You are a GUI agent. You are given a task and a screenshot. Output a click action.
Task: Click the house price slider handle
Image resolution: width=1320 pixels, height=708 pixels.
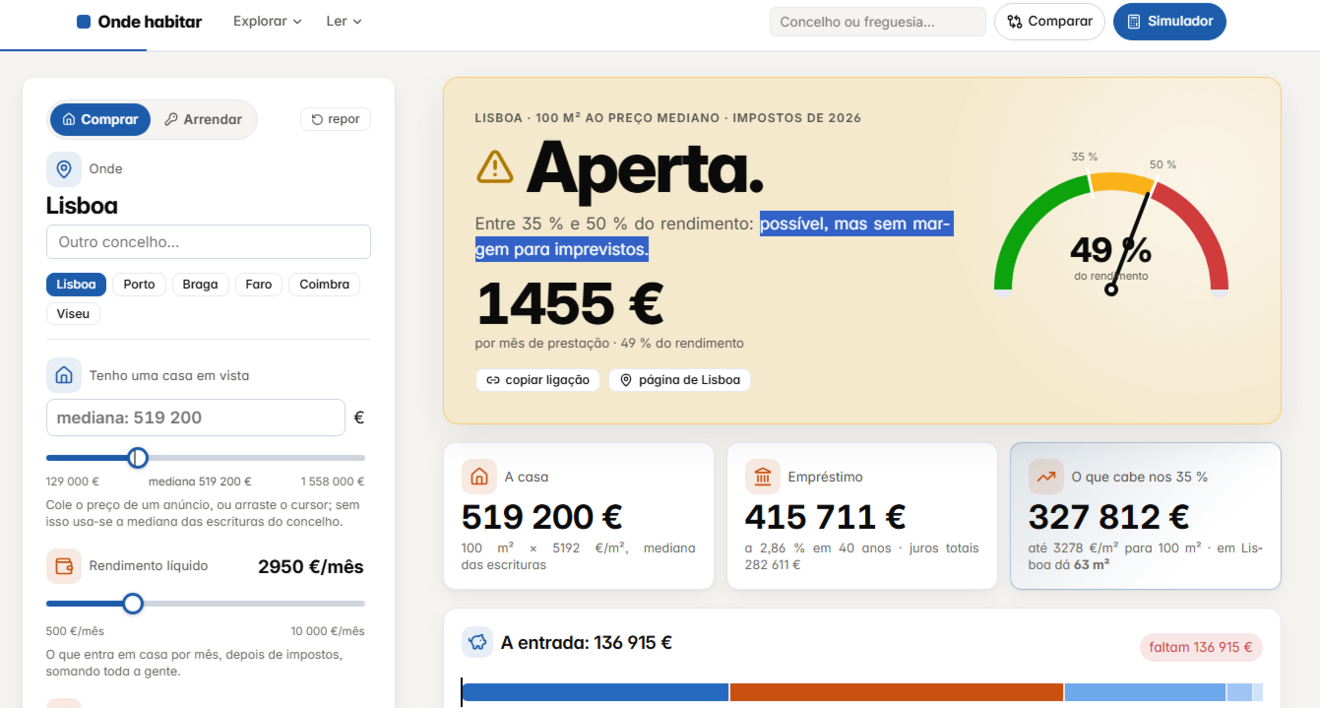pyautogui.click(x=138, y=458)
